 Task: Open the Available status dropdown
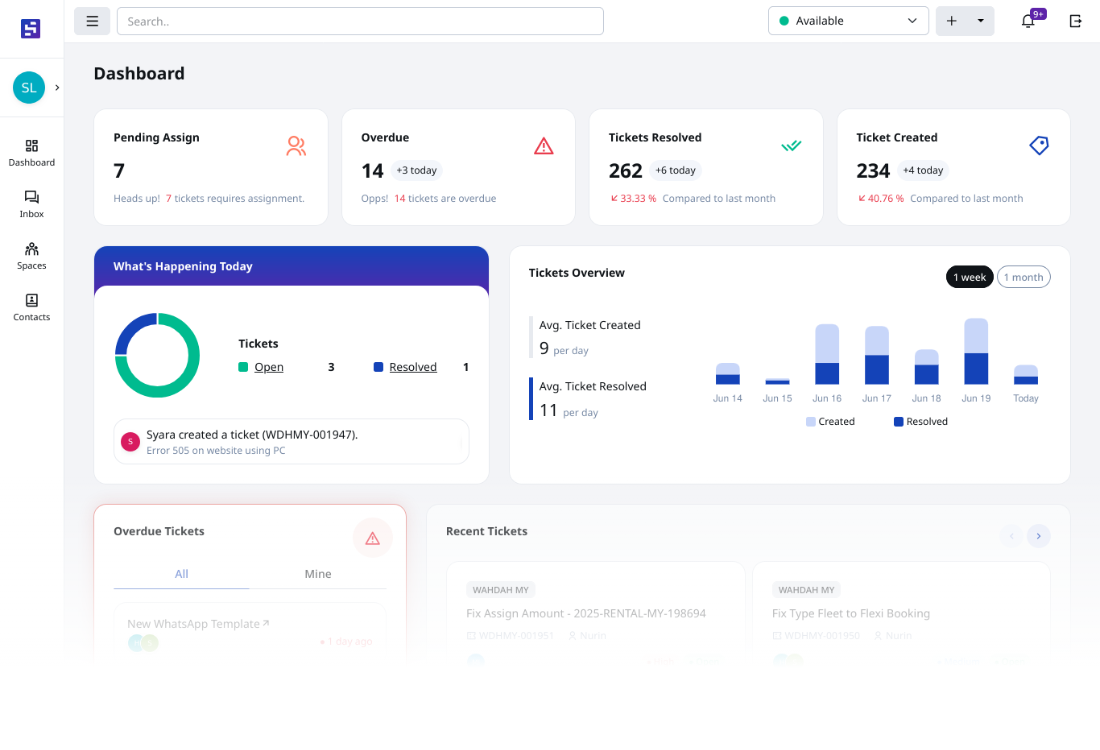848,21
